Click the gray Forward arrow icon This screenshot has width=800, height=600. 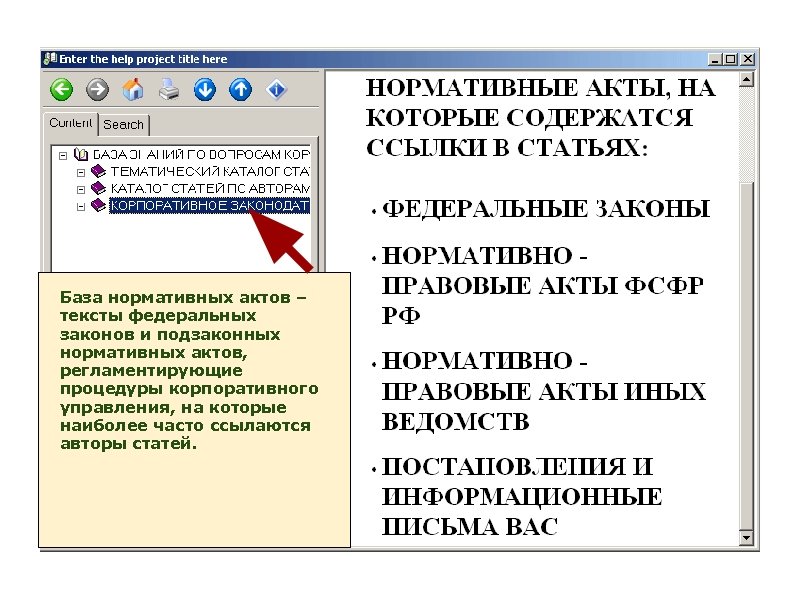pyautogui.click(x=97, y=90)
